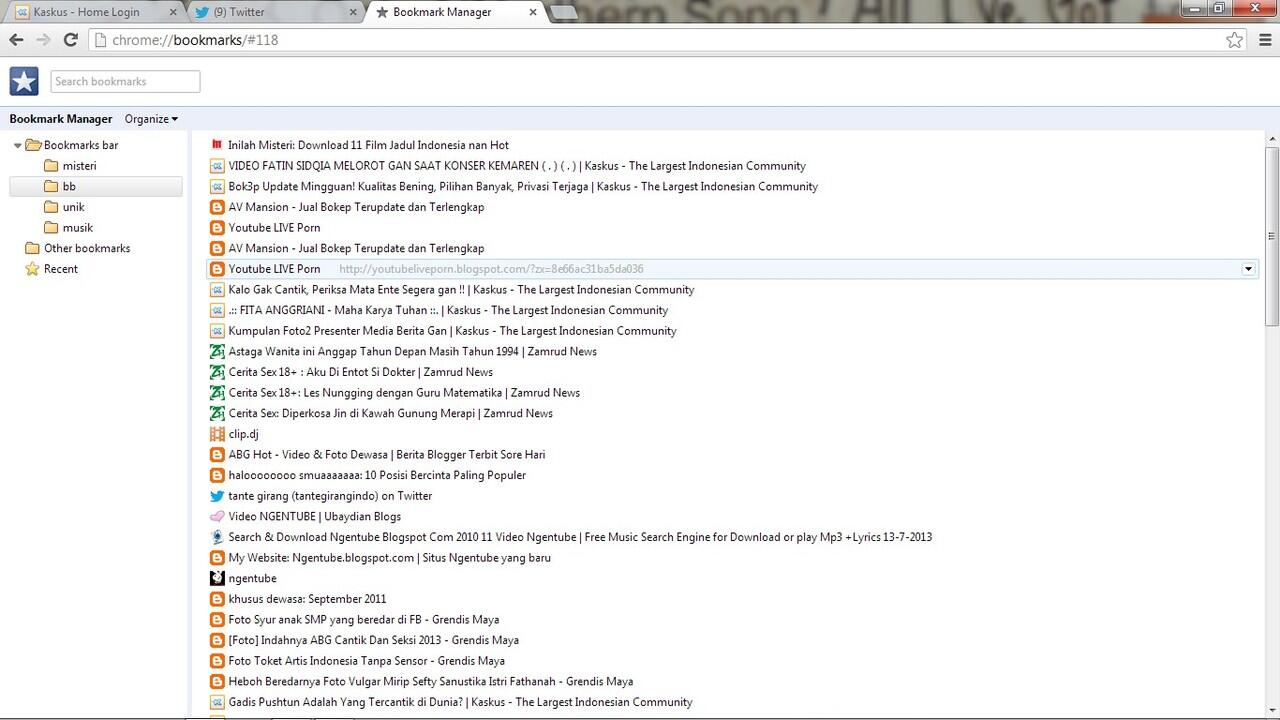Close the Bookmark Manager tab

pos(533,13)
